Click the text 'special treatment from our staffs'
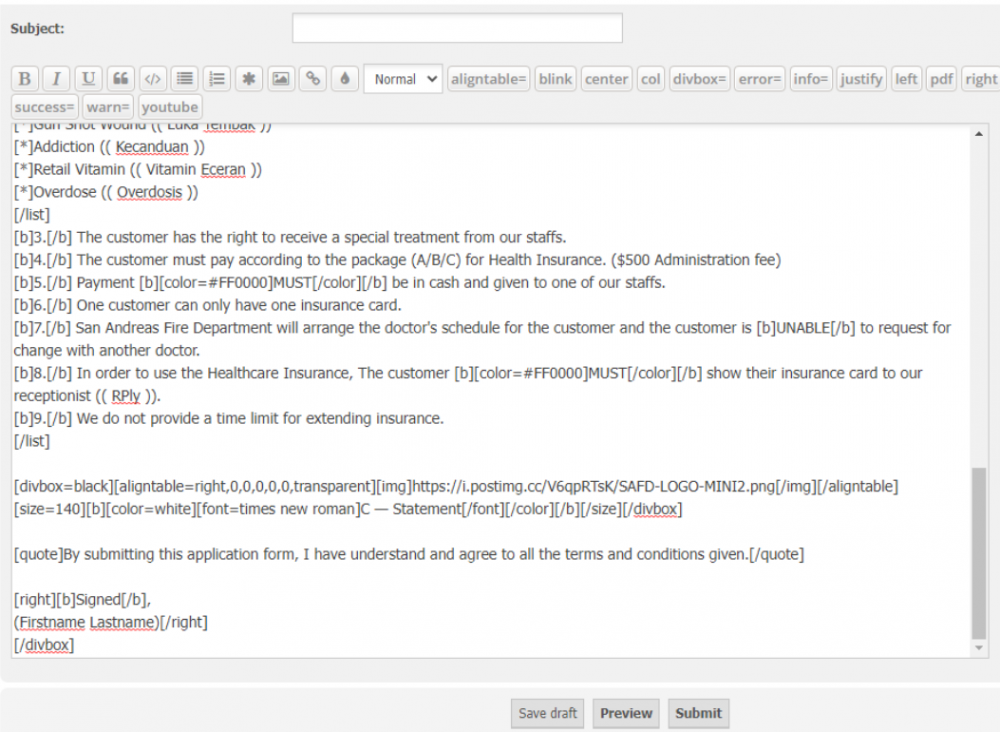This screenshot has height=732, width=1000. [x=454, y=237]
